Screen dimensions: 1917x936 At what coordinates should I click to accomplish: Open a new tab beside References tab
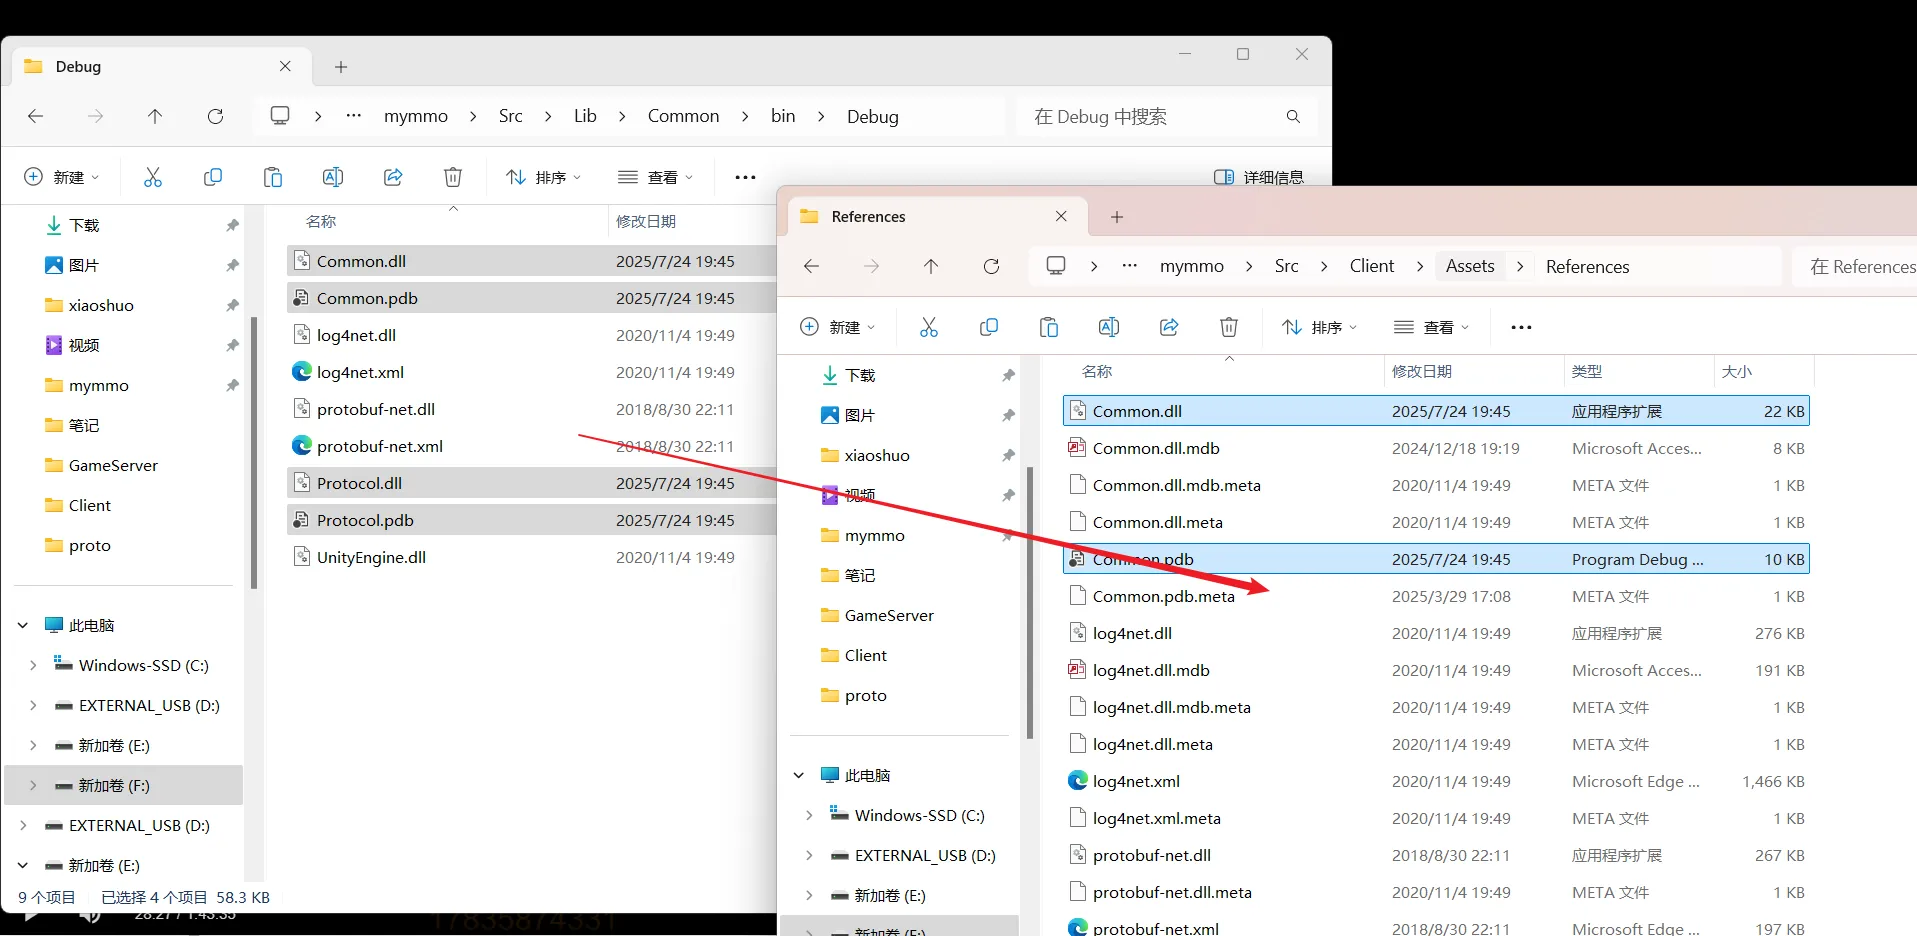point(1117,217)
